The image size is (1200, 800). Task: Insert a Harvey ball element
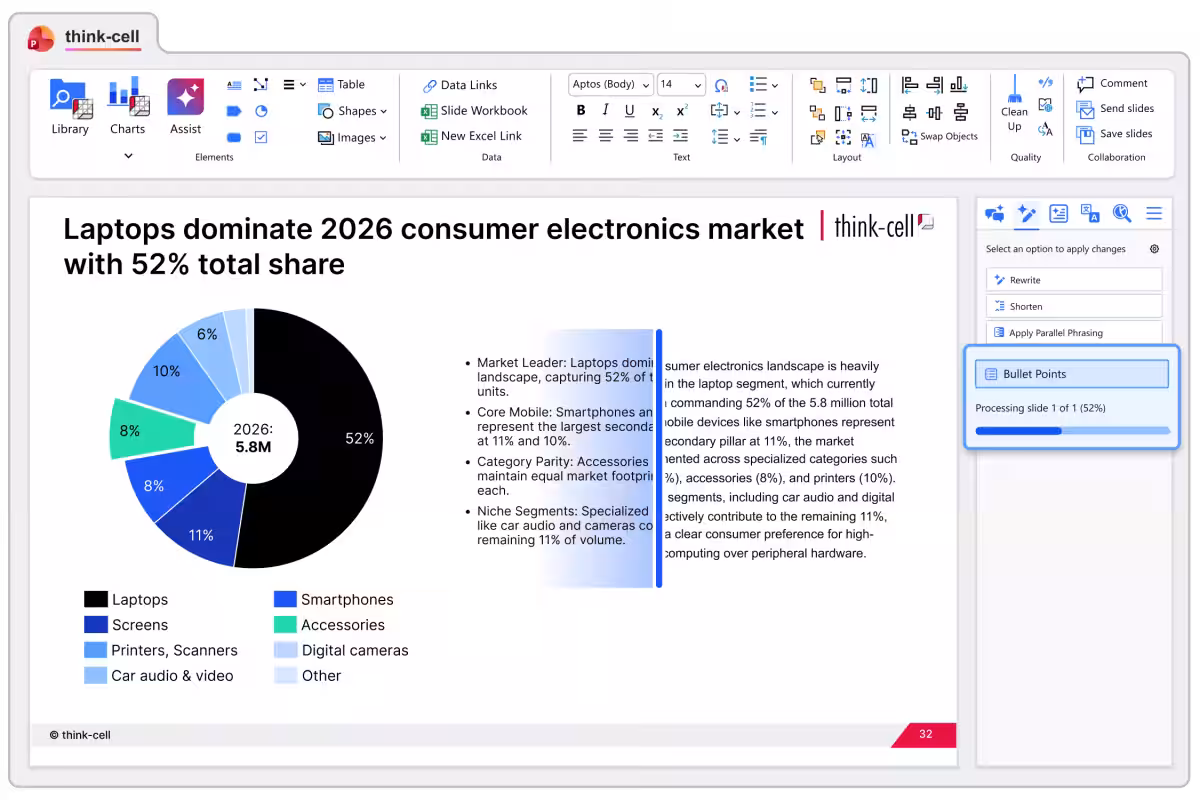(261, 111)
